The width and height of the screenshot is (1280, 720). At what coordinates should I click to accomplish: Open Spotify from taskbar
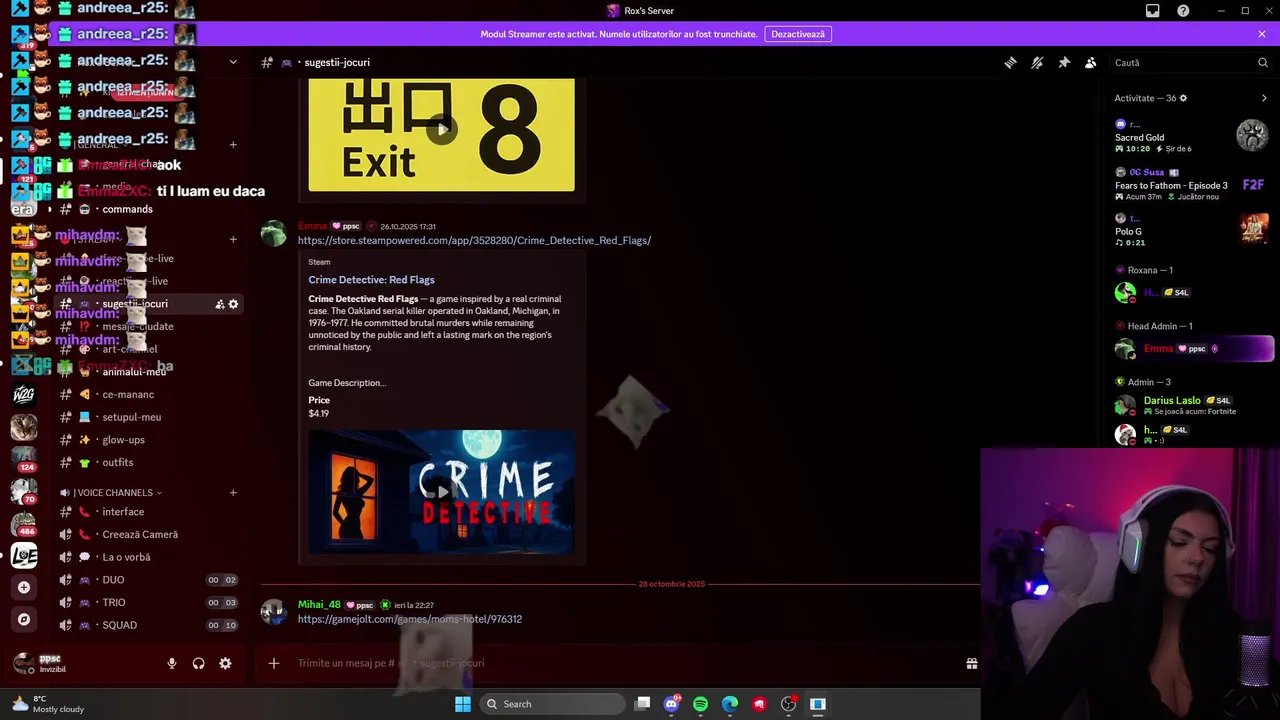[x=700, y=704]
